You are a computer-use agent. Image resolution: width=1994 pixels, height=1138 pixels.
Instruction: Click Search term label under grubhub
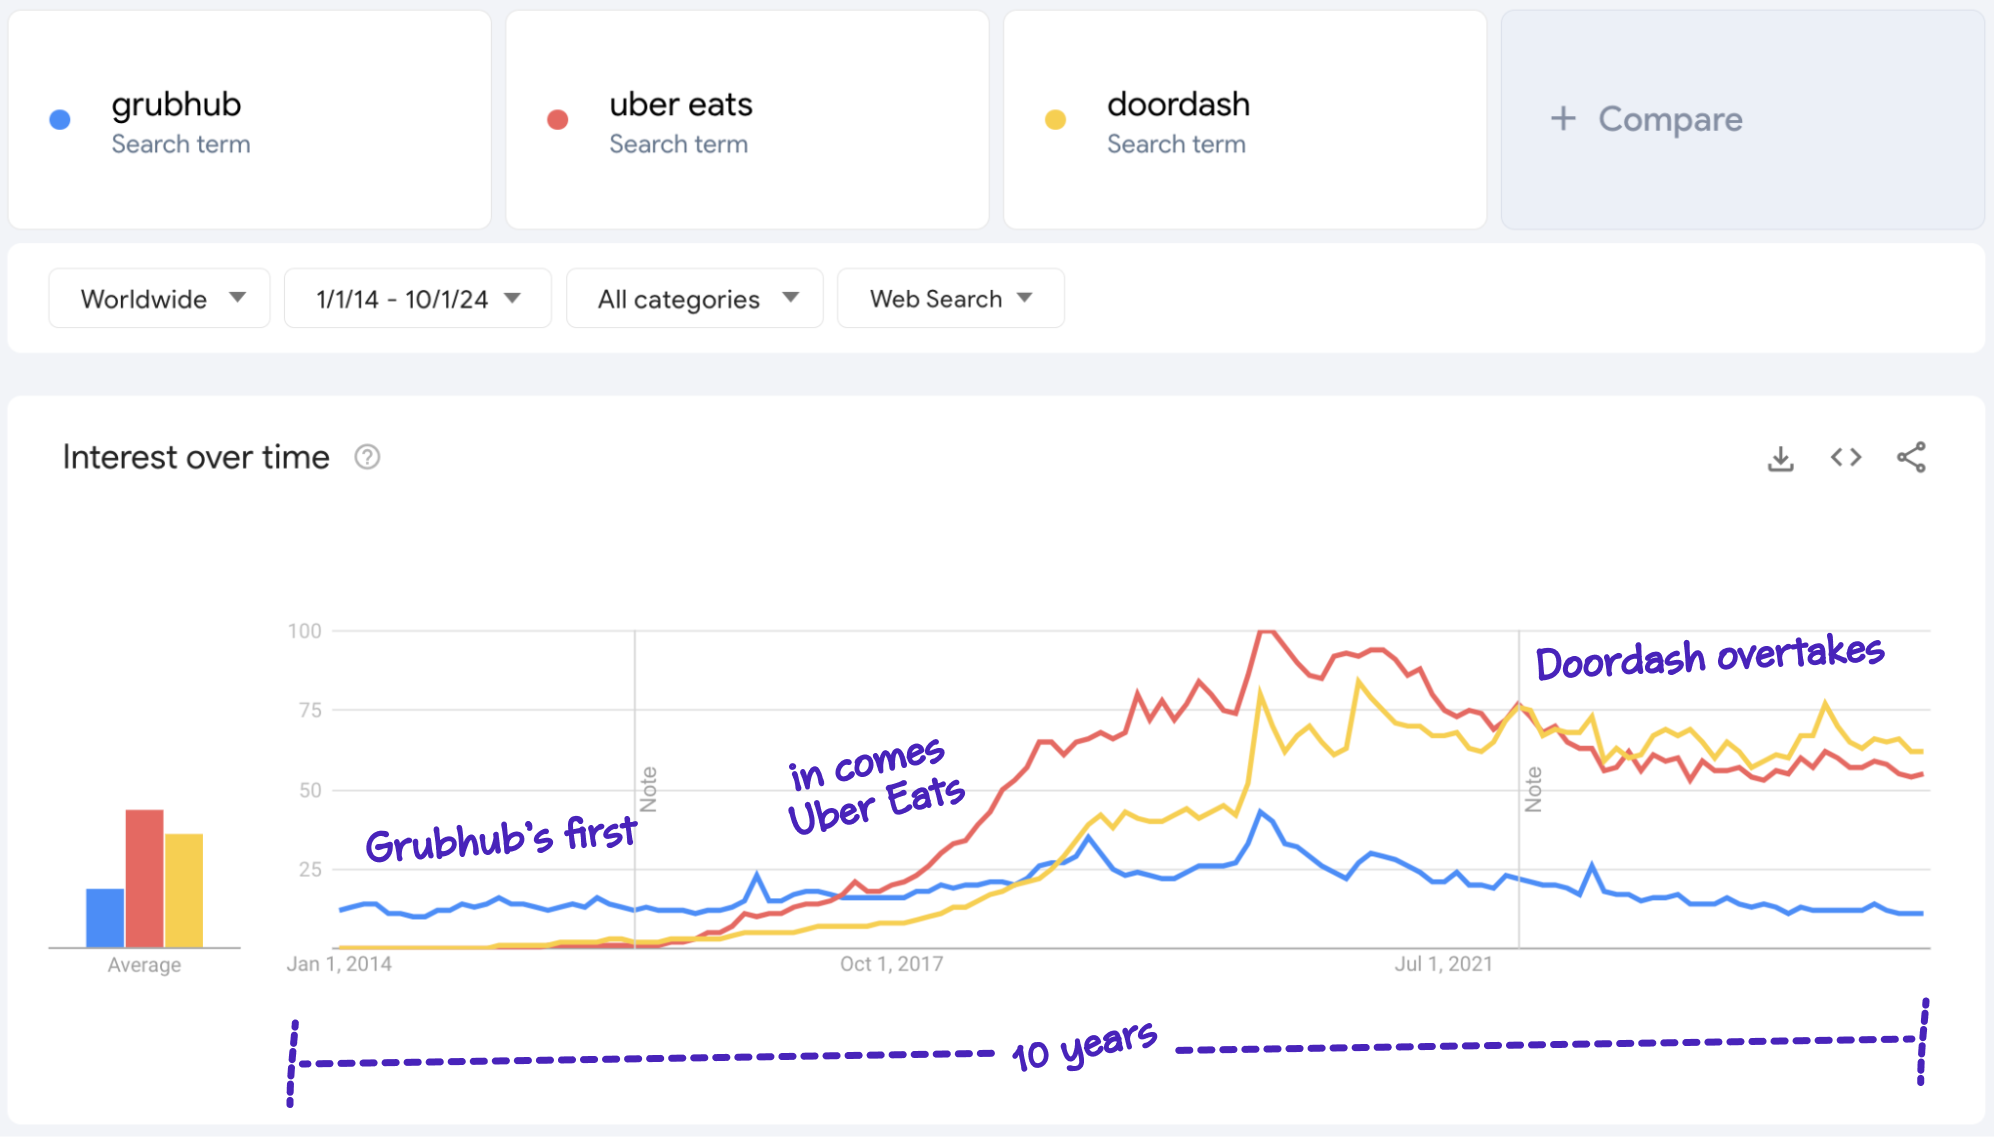click(181, 144)
